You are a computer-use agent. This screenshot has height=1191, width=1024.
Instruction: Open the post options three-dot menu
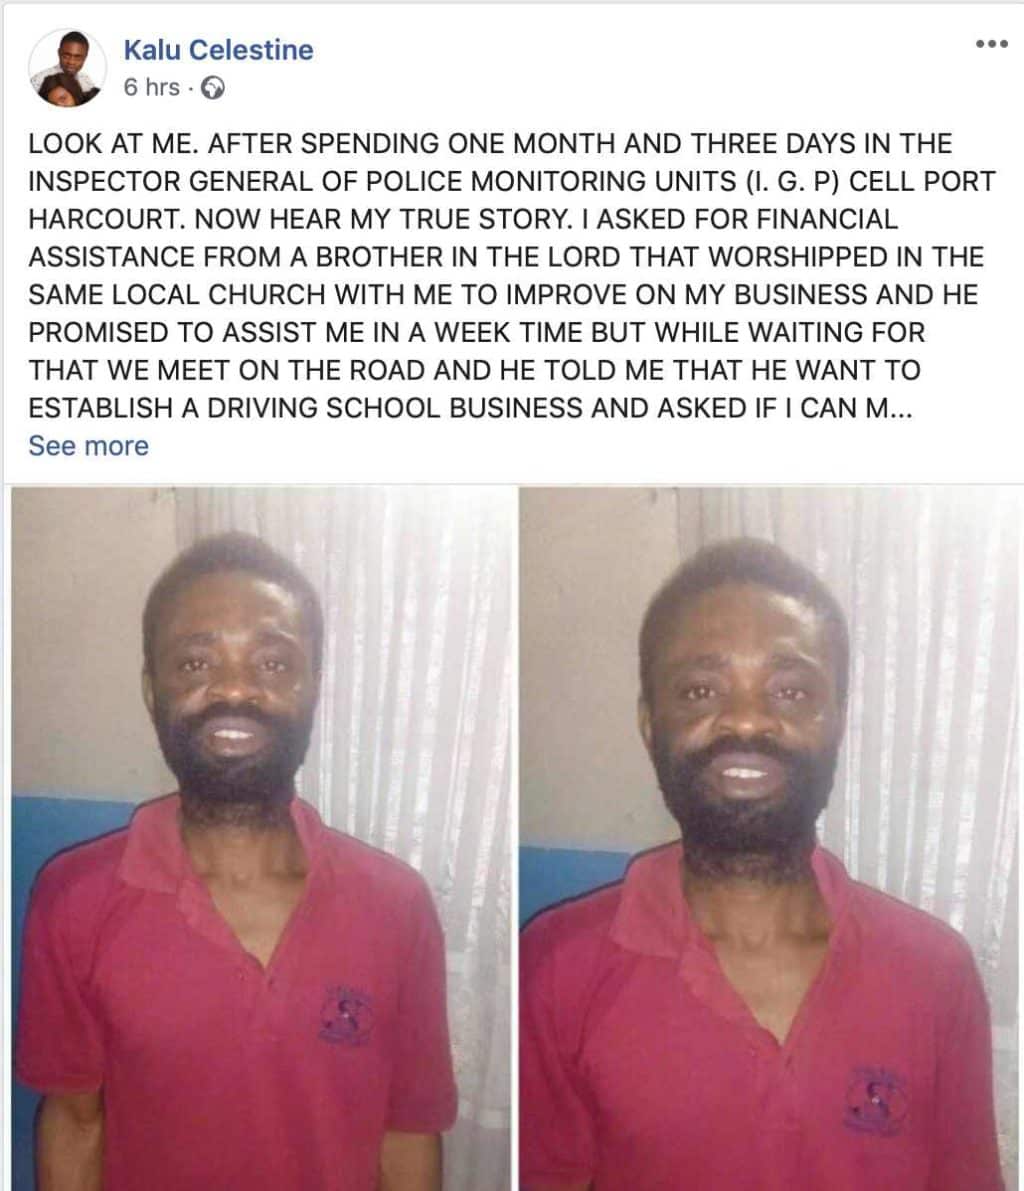click(992, 44)
